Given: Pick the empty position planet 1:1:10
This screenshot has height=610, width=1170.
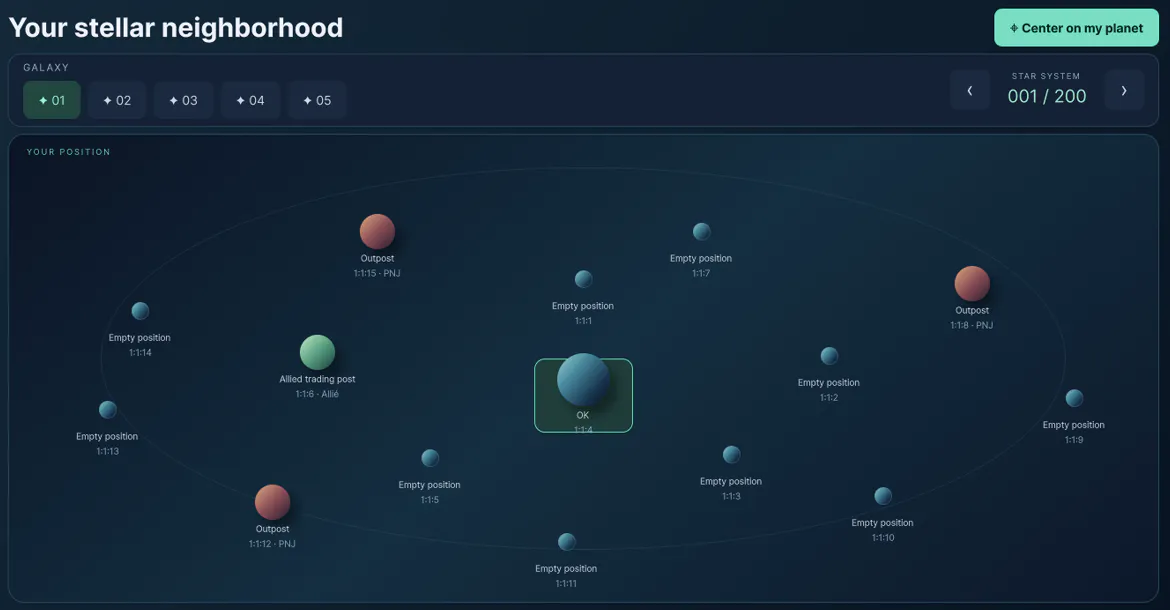Looking at the screenshot, I should pos(883,496).
